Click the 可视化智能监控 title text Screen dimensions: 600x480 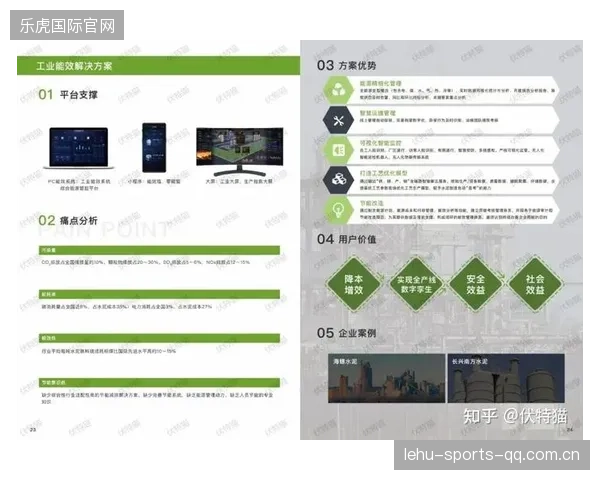(x=381, y=143)
